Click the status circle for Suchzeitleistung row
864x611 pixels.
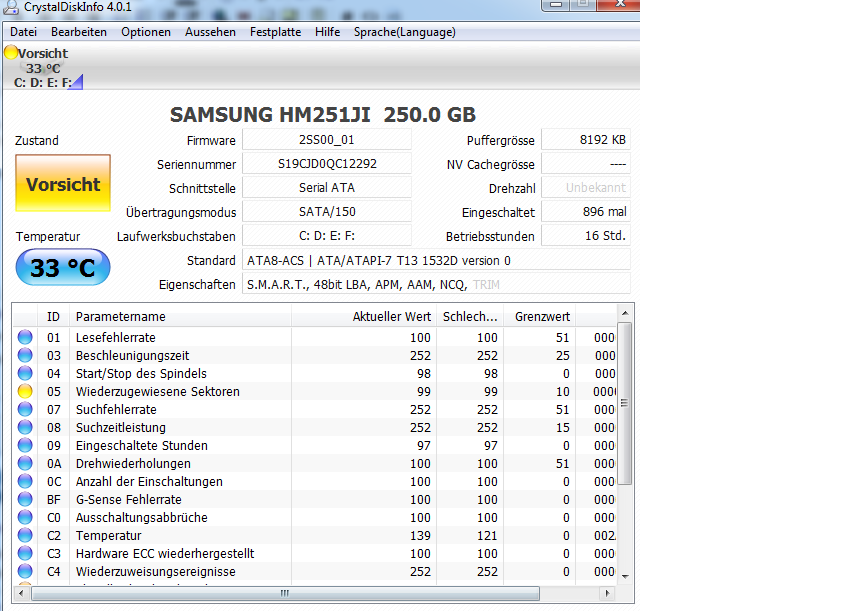(25, 427)
